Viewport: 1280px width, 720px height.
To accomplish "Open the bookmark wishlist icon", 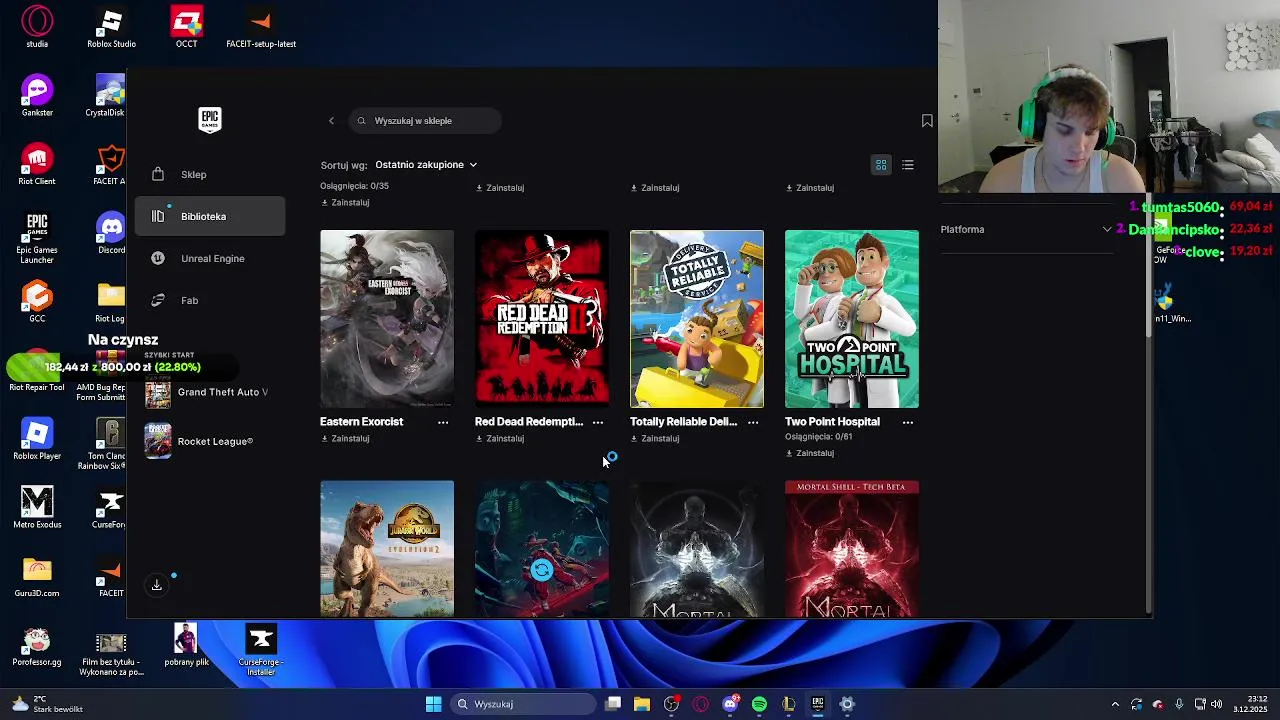I will [x=927, y=121].
